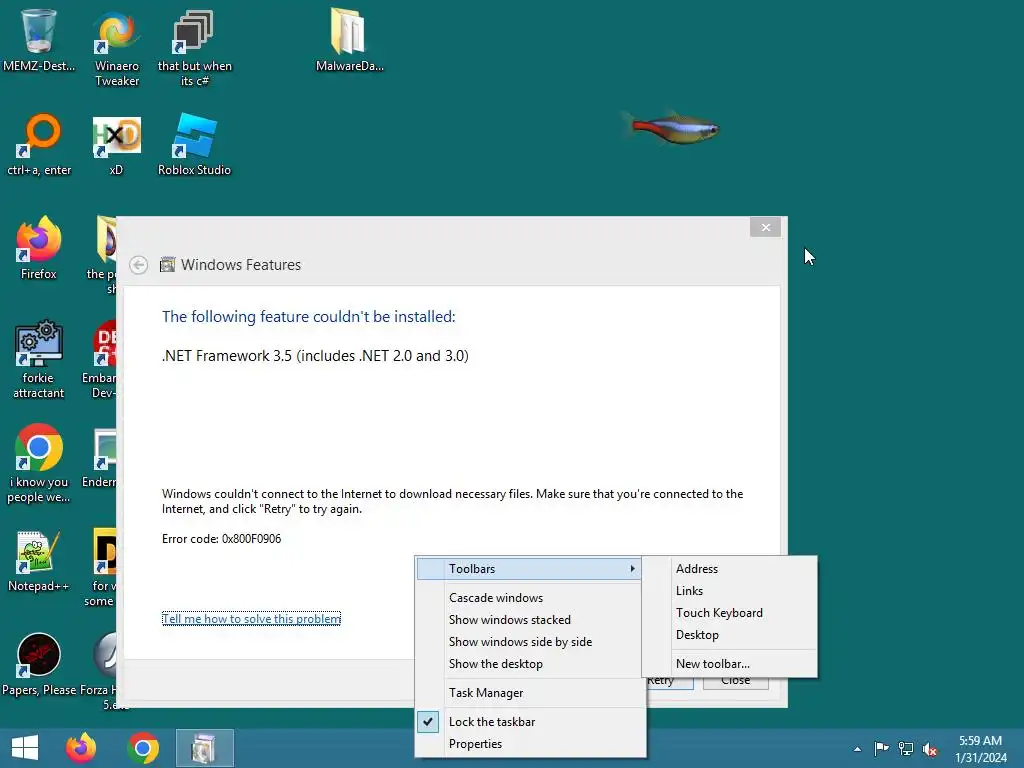The width and height of the screenshot is (1024, 768).
Task: Open the network tray icon
Action: 906,748
